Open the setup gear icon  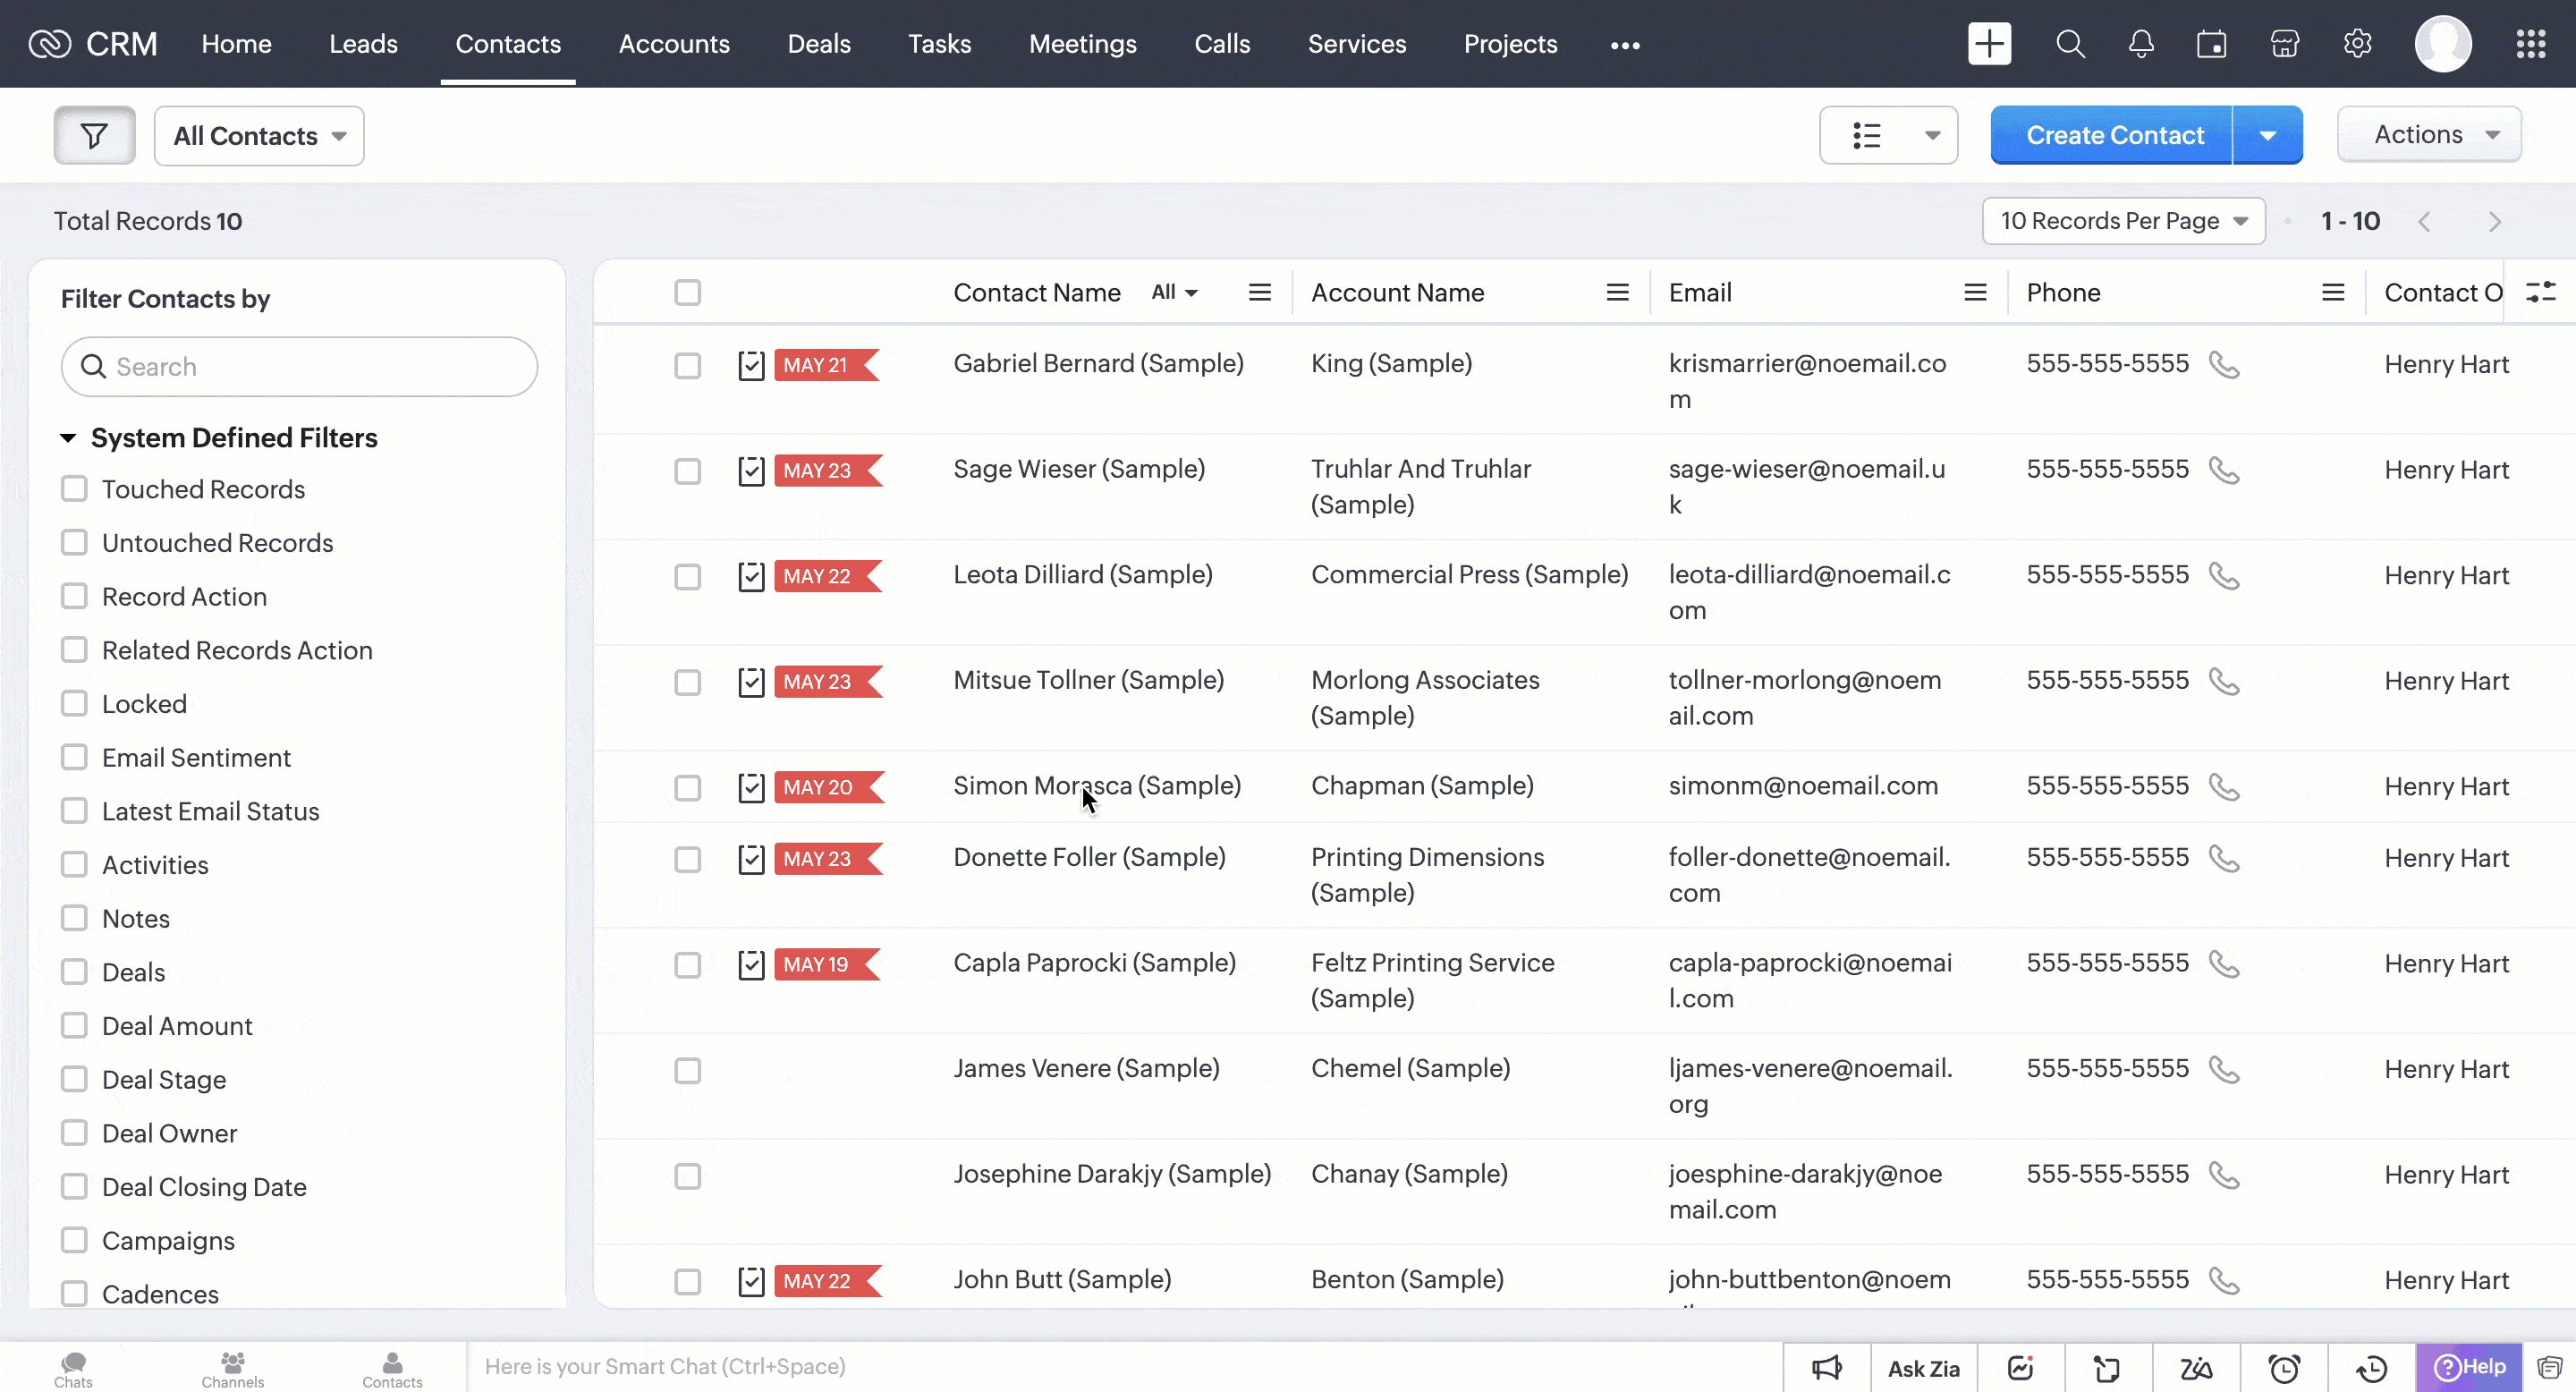coord(2357,44)
